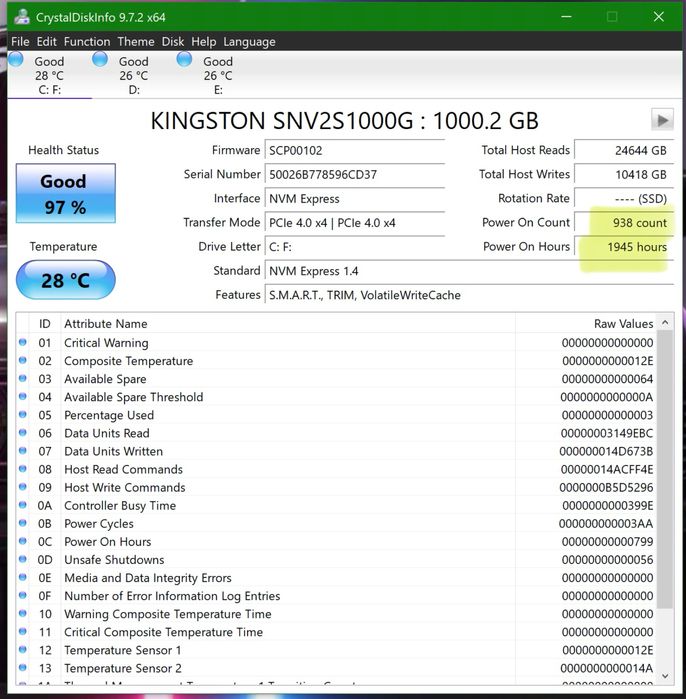Click the Serial Number field 50026B778596CD37
The image size is (686, 699).
coord(355,174)
